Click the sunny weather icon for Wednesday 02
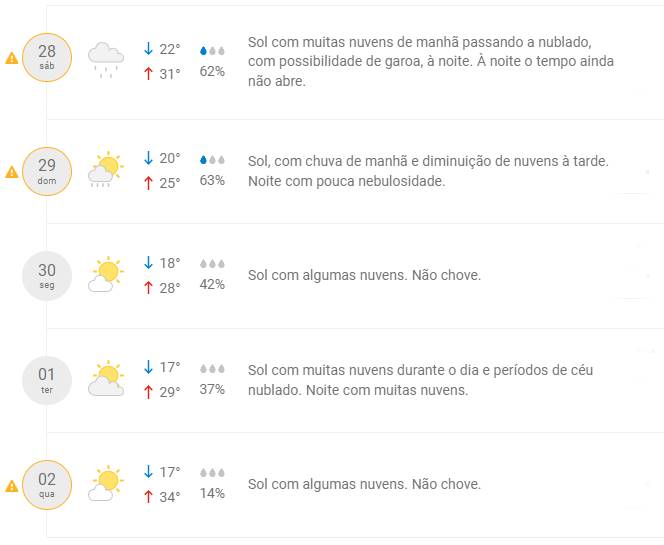 pyautogui.click(x=106, y=483)
